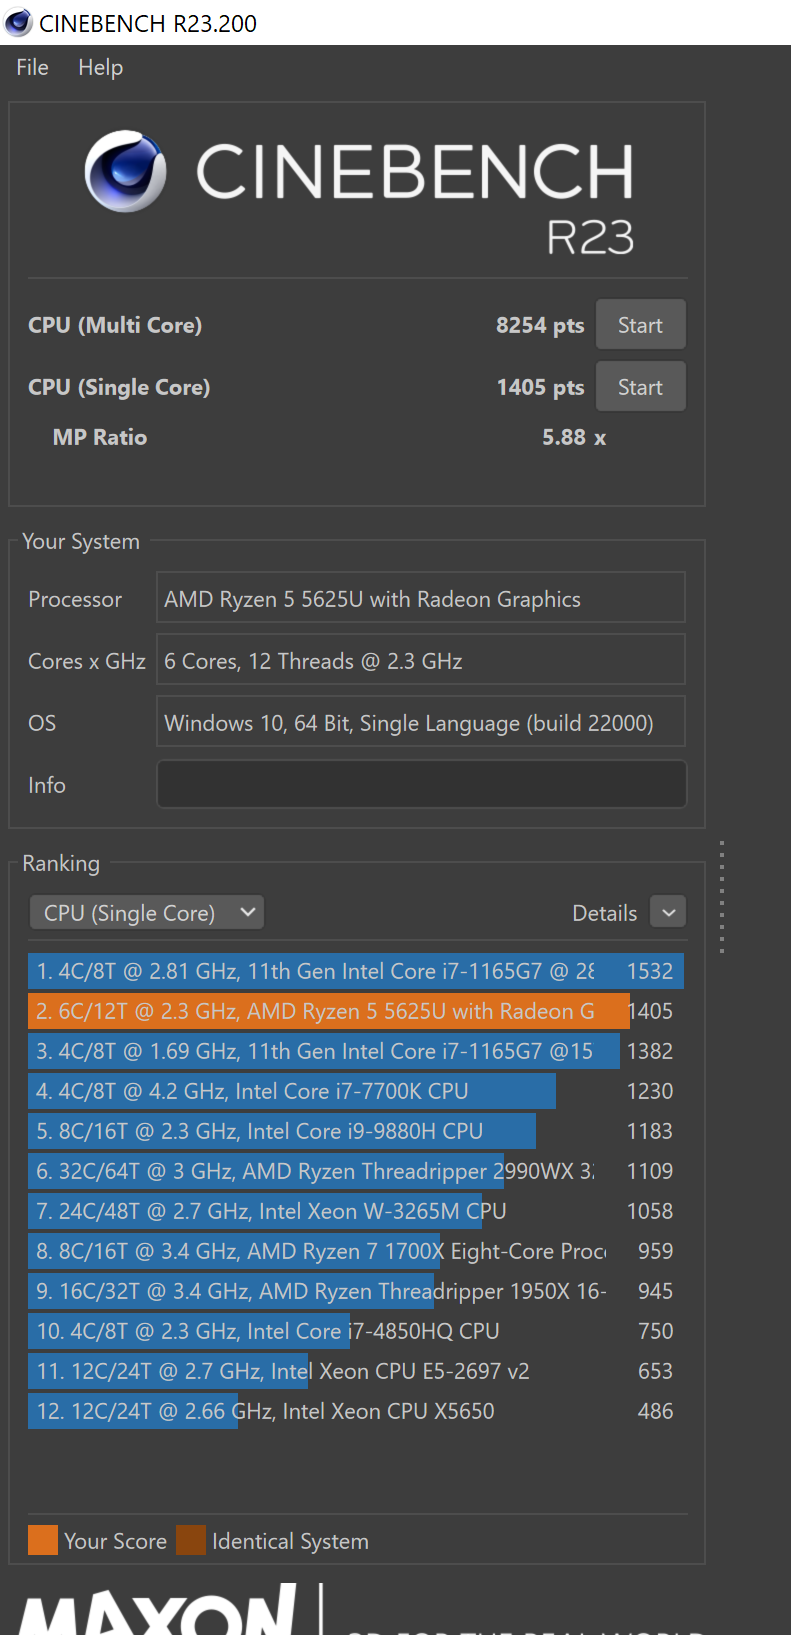
Task: Select the Processor field with Ryzen 5 5625U
Action: [x=421, y=598]
